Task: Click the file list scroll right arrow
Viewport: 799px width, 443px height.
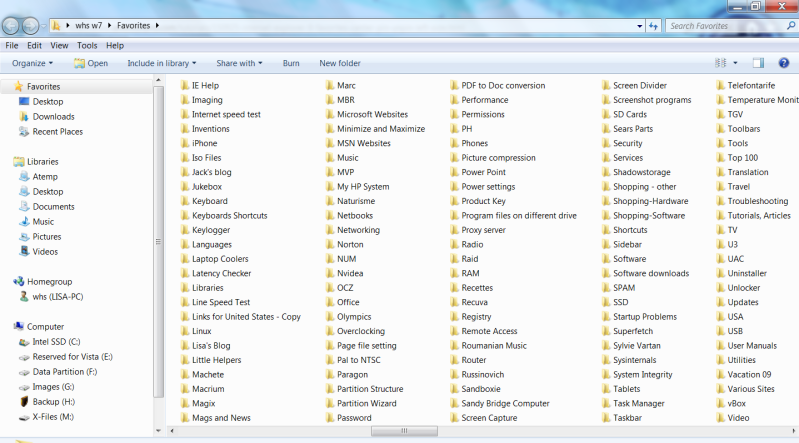Action: pyautogui.click(x=793, y=431)
